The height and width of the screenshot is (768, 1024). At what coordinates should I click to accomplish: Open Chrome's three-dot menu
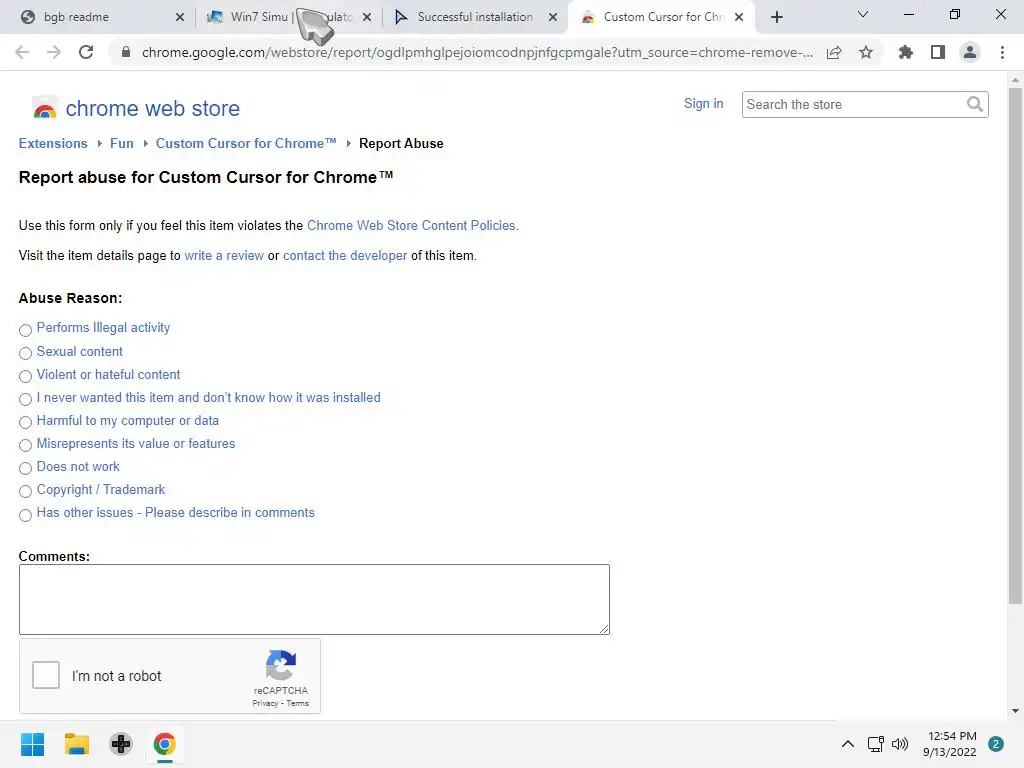pyautogui.click(x=1002, y=52)
